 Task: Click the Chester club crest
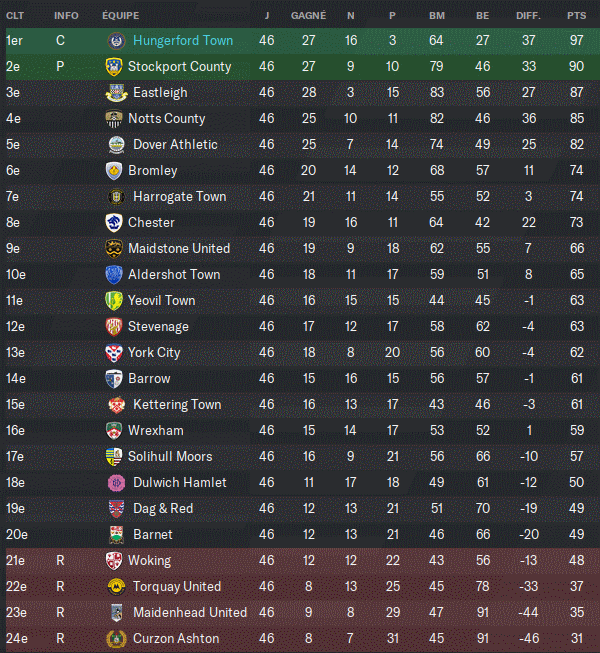coord(113,223)
